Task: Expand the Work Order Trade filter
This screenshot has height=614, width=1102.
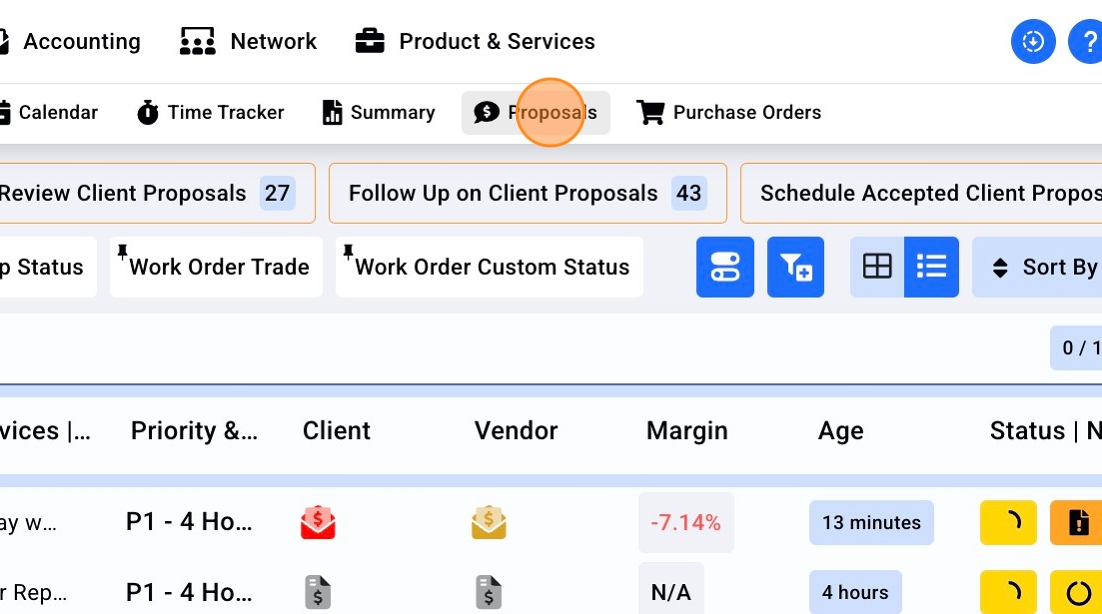Action: click(217, 267)
